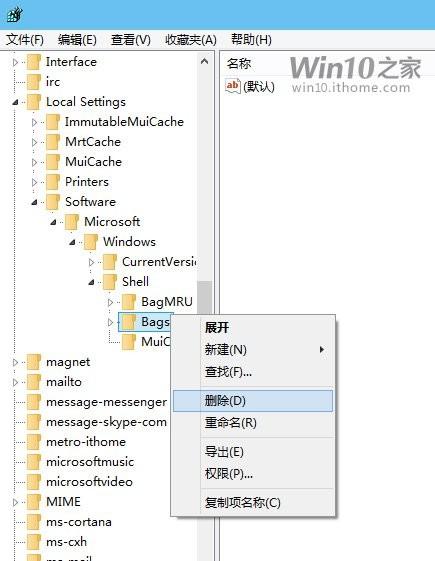Screen dimensions: 435x561
Task: Click the CurrentVersion folder icon
Action: coord(110,262)
